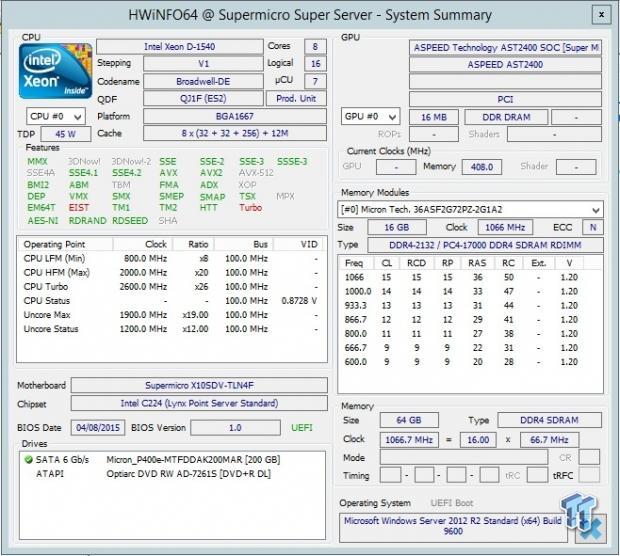Screen dimensions: 620x556
Task: Select the CPU LFM (Min) row
Action: 171,259
